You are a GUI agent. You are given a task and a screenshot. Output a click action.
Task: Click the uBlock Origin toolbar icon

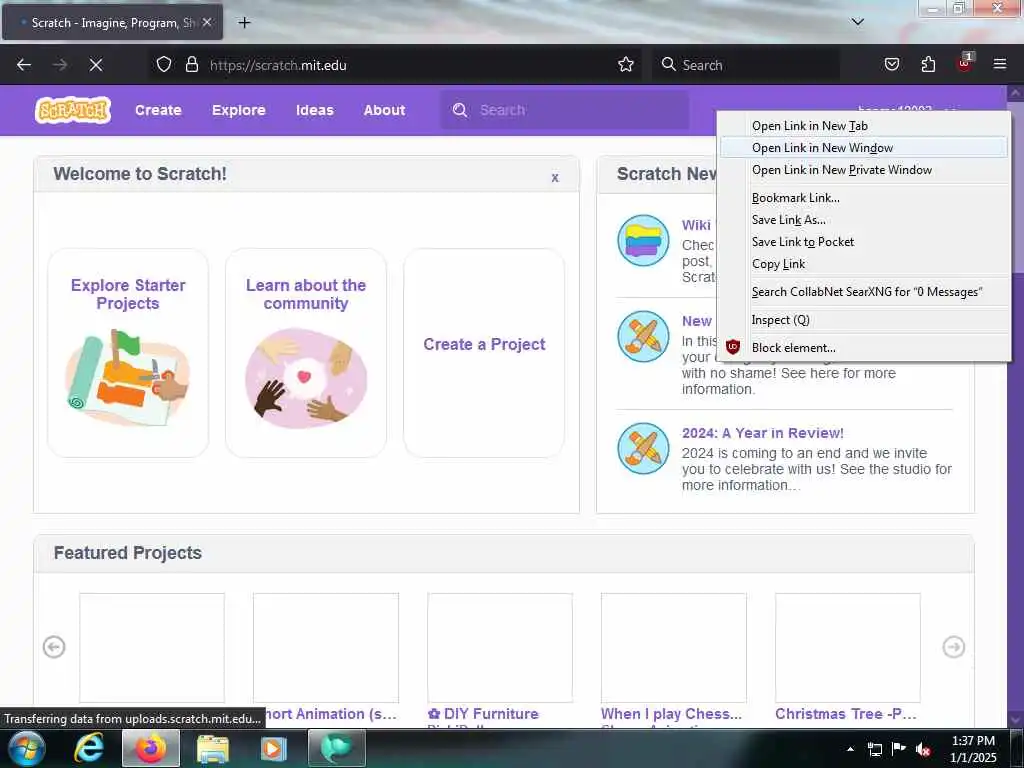[965, 63]
